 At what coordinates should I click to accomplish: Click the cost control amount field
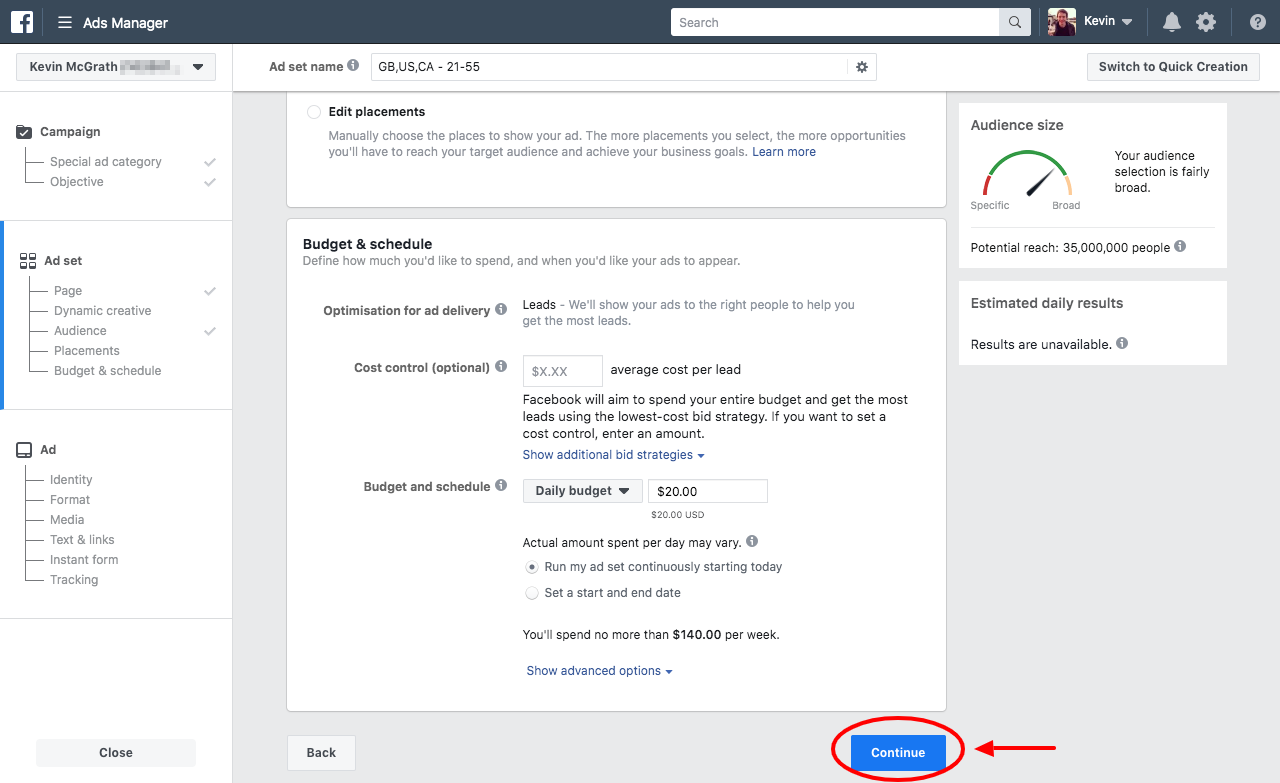tap(562, 371)
